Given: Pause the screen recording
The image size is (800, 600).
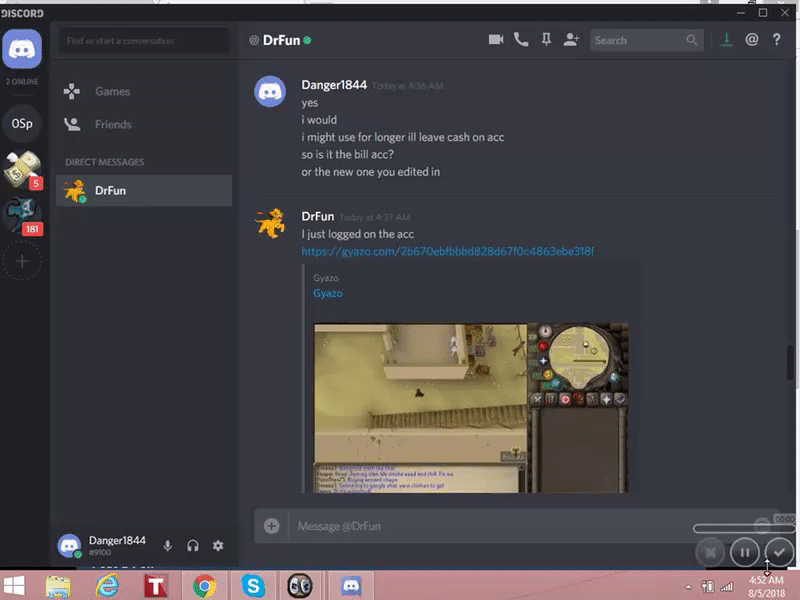Looking at the screenshot, I should (744, 552).
